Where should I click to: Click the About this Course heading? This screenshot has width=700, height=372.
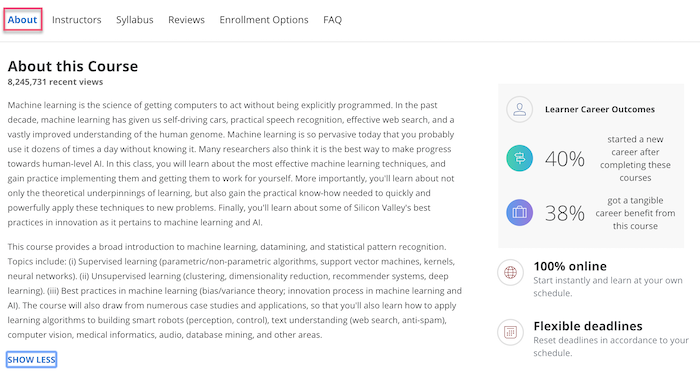click(73, 66)
